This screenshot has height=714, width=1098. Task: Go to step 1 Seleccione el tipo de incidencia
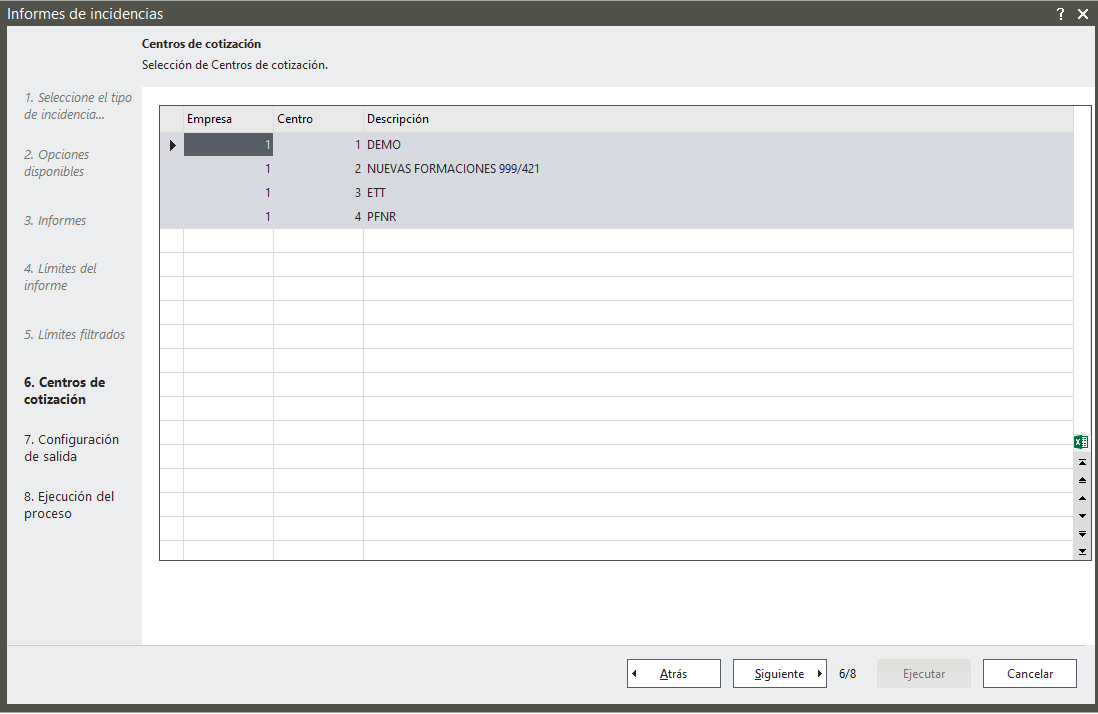point(78,106)
